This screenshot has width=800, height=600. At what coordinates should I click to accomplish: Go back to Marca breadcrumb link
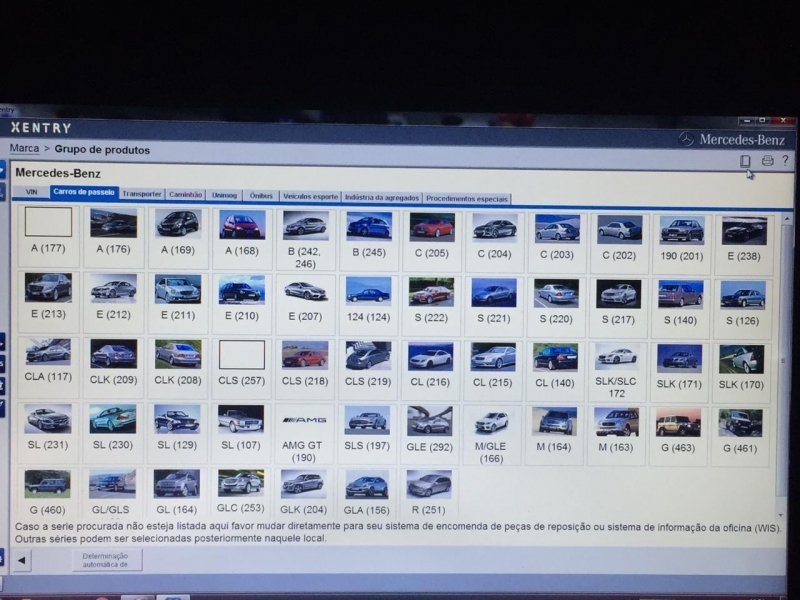(24, 148)
